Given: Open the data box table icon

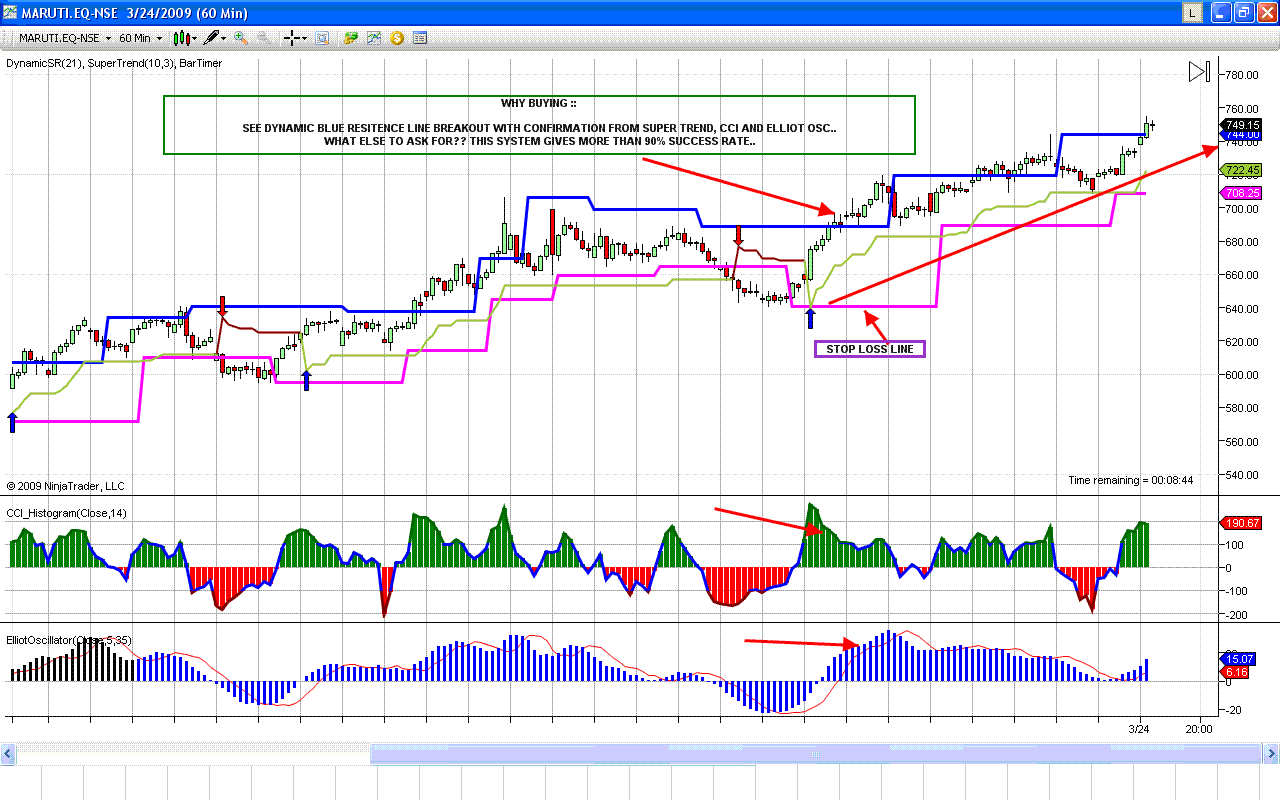Looking at the screenshot, I should [x=420, y=38].
